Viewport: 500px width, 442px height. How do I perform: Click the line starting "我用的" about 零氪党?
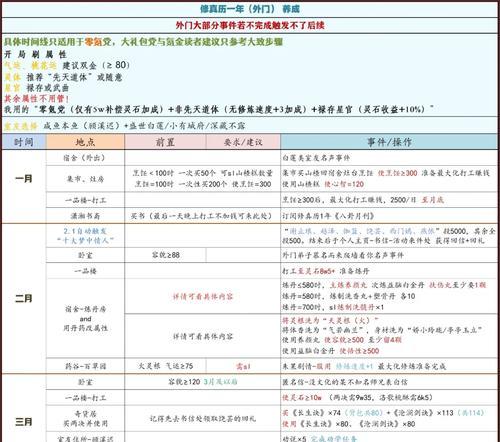tap(219, 109)
